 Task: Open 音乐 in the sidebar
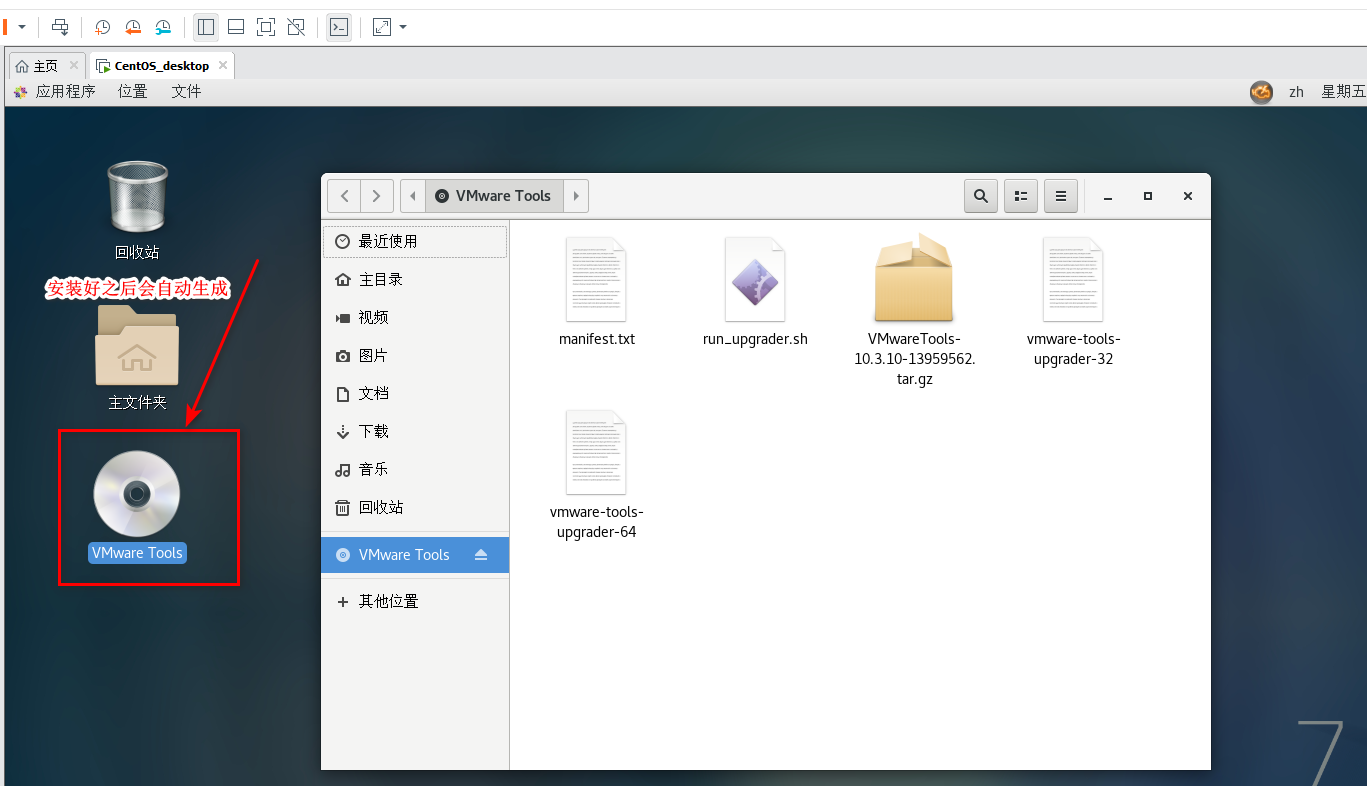[x=415, y=469]
